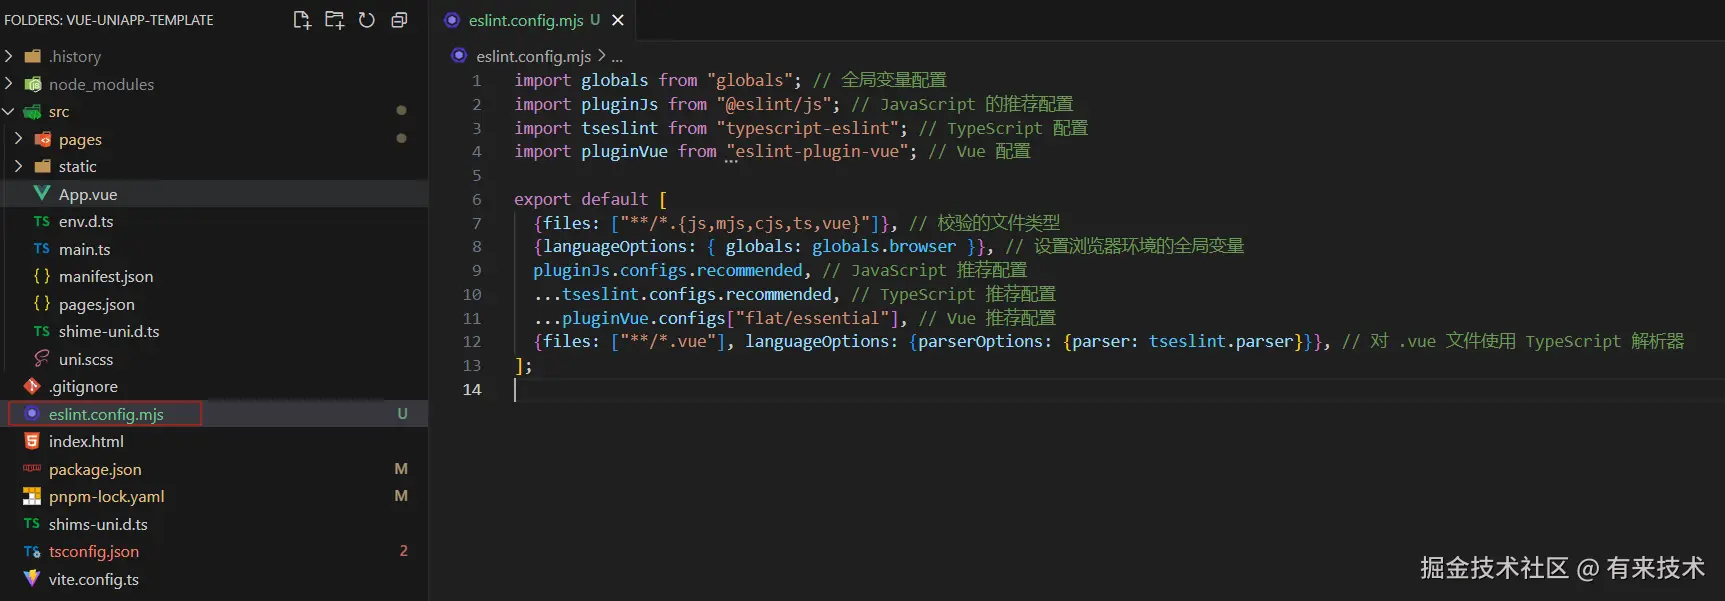Image resolution: width=1725 pixels, height=601 pixels.
Task: Click "export default" text on line 6
Action: pyautogui.click(x=581, y=199)
